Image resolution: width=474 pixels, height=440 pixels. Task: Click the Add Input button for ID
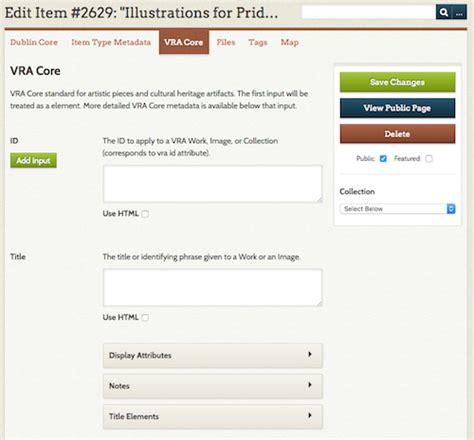tap(33, 160)
